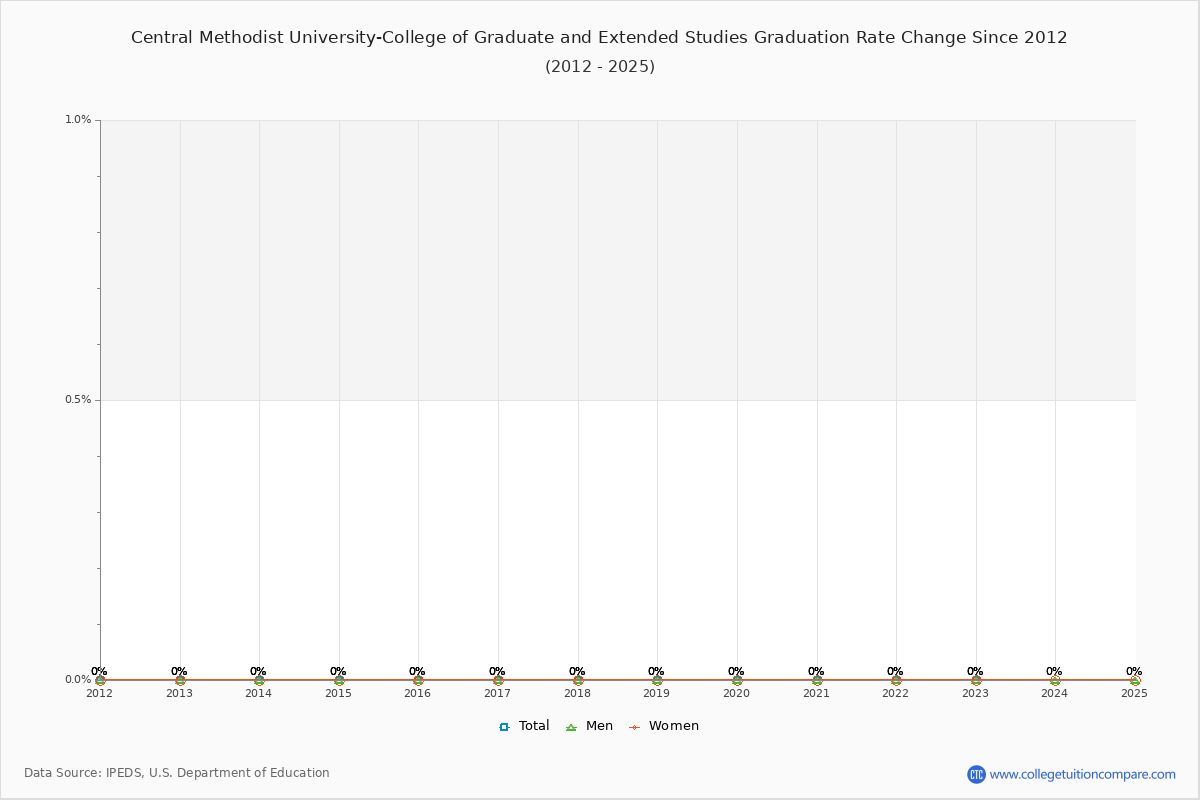Click the 2014 data point marker
This screenshot has width=1200, height=800.
(x=259, y=680)
